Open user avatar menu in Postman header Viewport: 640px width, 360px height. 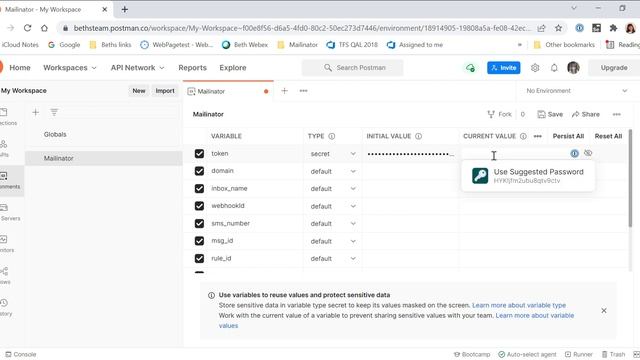coord(573,68)
